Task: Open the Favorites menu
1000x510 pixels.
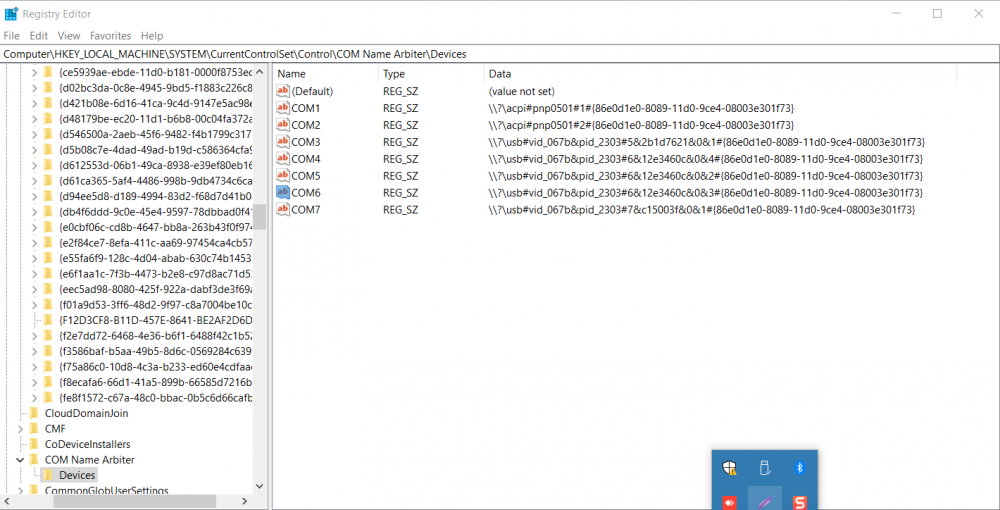Action: (110, 36)
